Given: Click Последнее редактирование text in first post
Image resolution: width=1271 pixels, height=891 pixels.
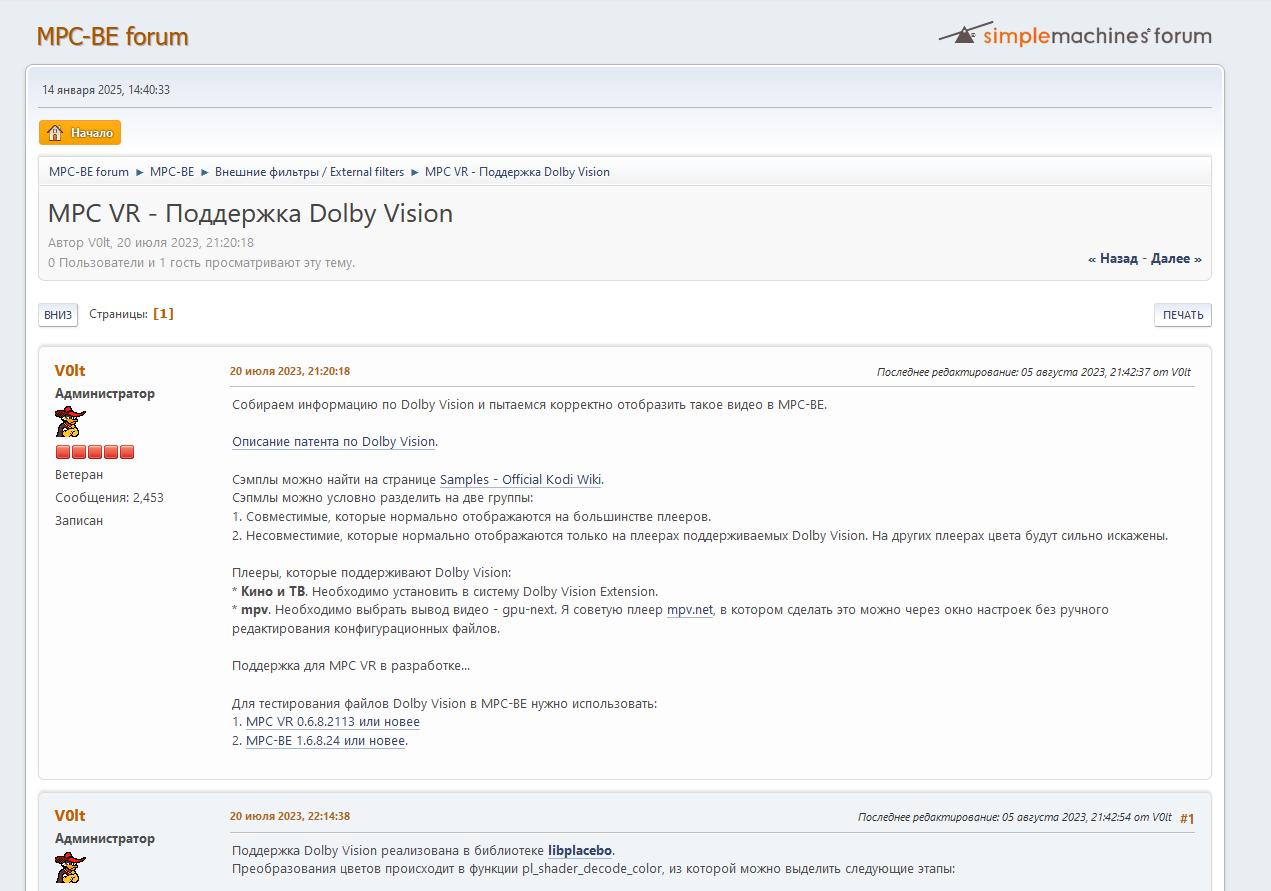Looking at the screenshot, I should click(x=1034, y=372).
